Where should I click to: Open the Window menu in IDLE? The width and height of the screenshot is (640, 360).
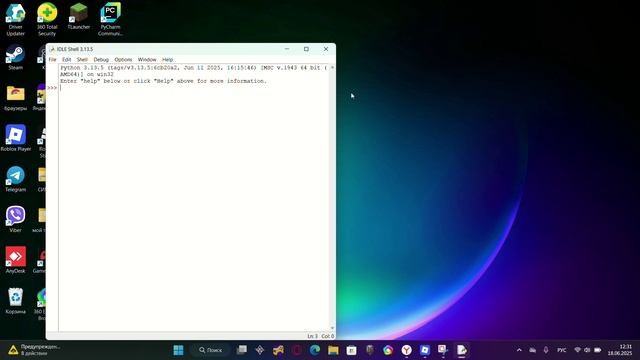pos(147,60)
